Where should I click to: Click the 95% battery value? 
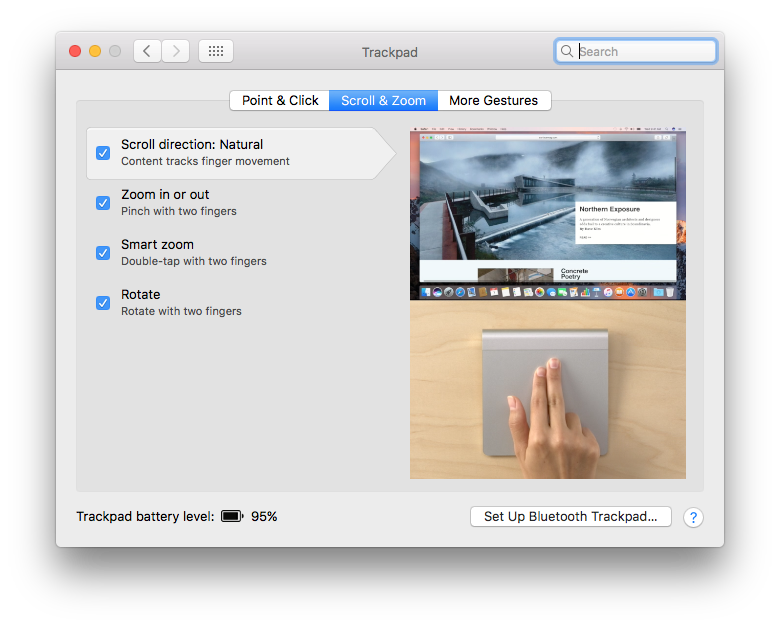point(264,517)
